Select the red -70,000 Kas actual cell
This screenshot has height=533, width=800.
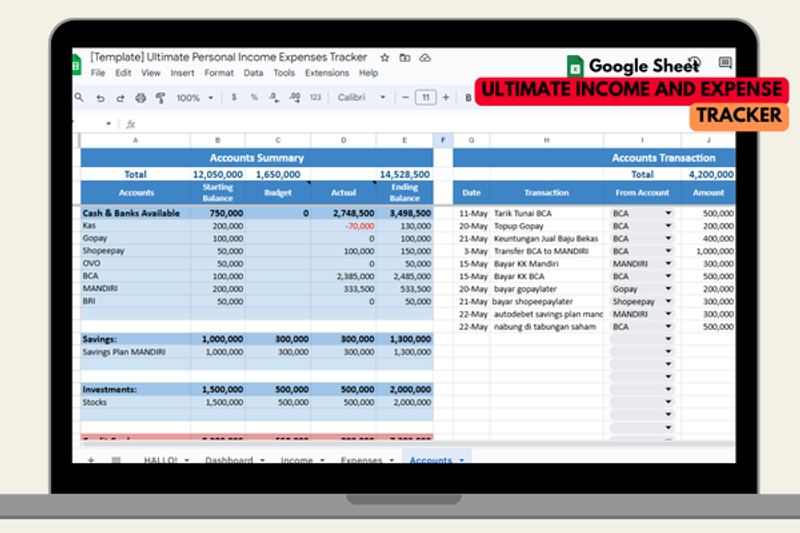(x=343, y=226)
